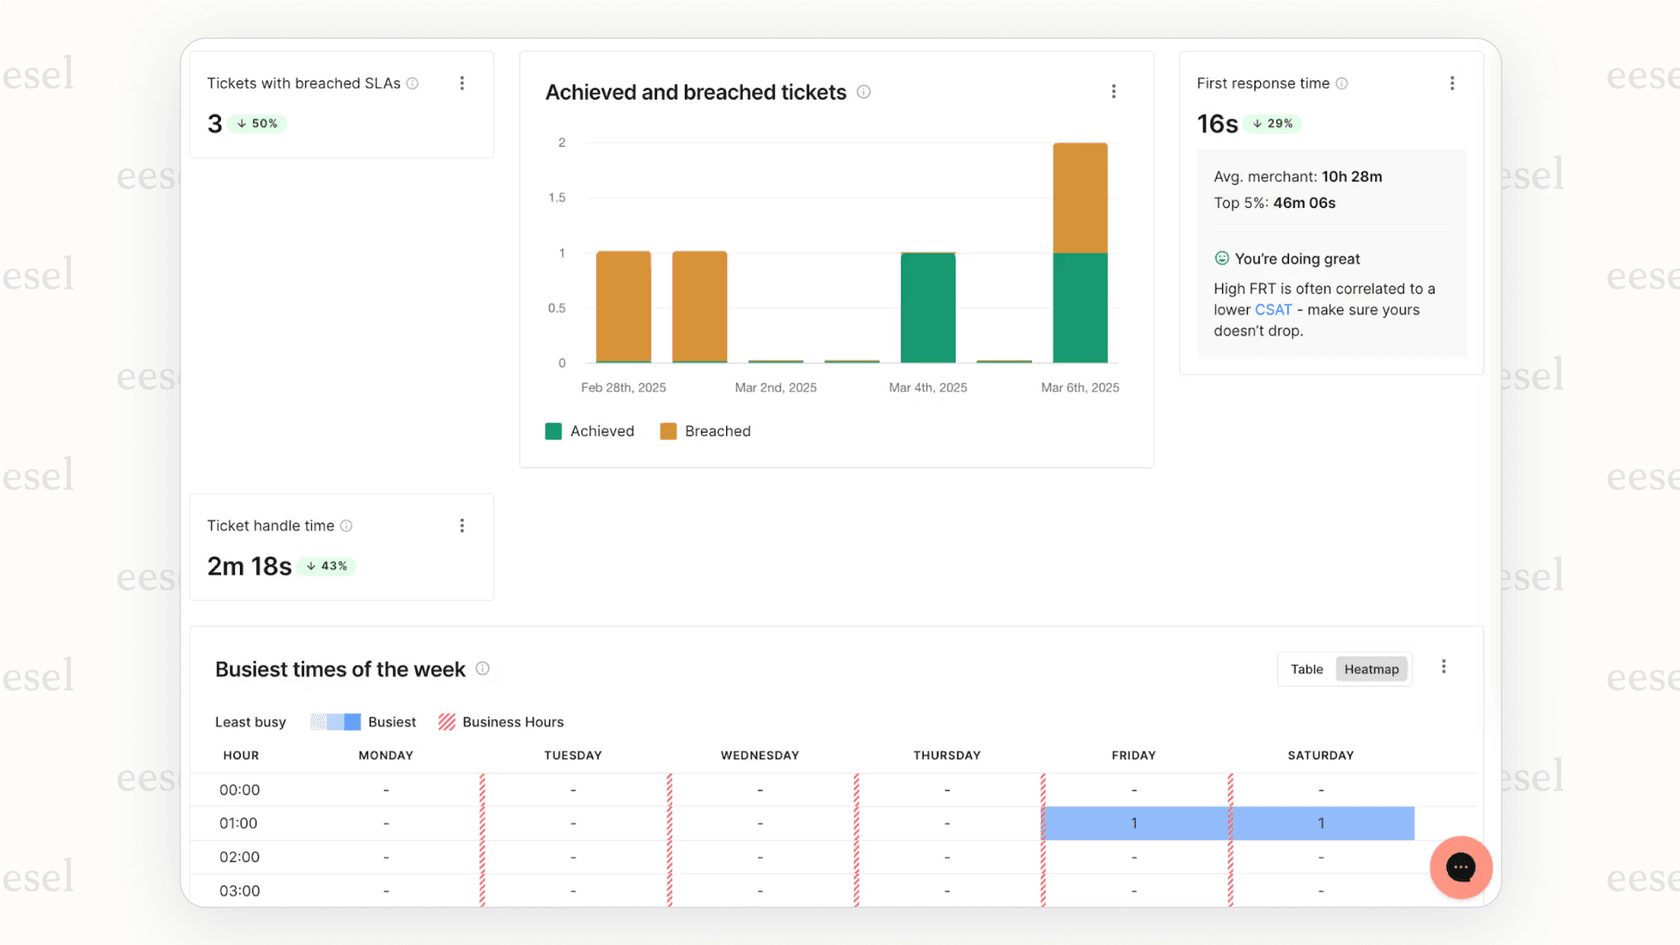This screenshot has width=1680, height=945.
Task: Open the Busiest times of the week info icon
Action: point(483,669)
